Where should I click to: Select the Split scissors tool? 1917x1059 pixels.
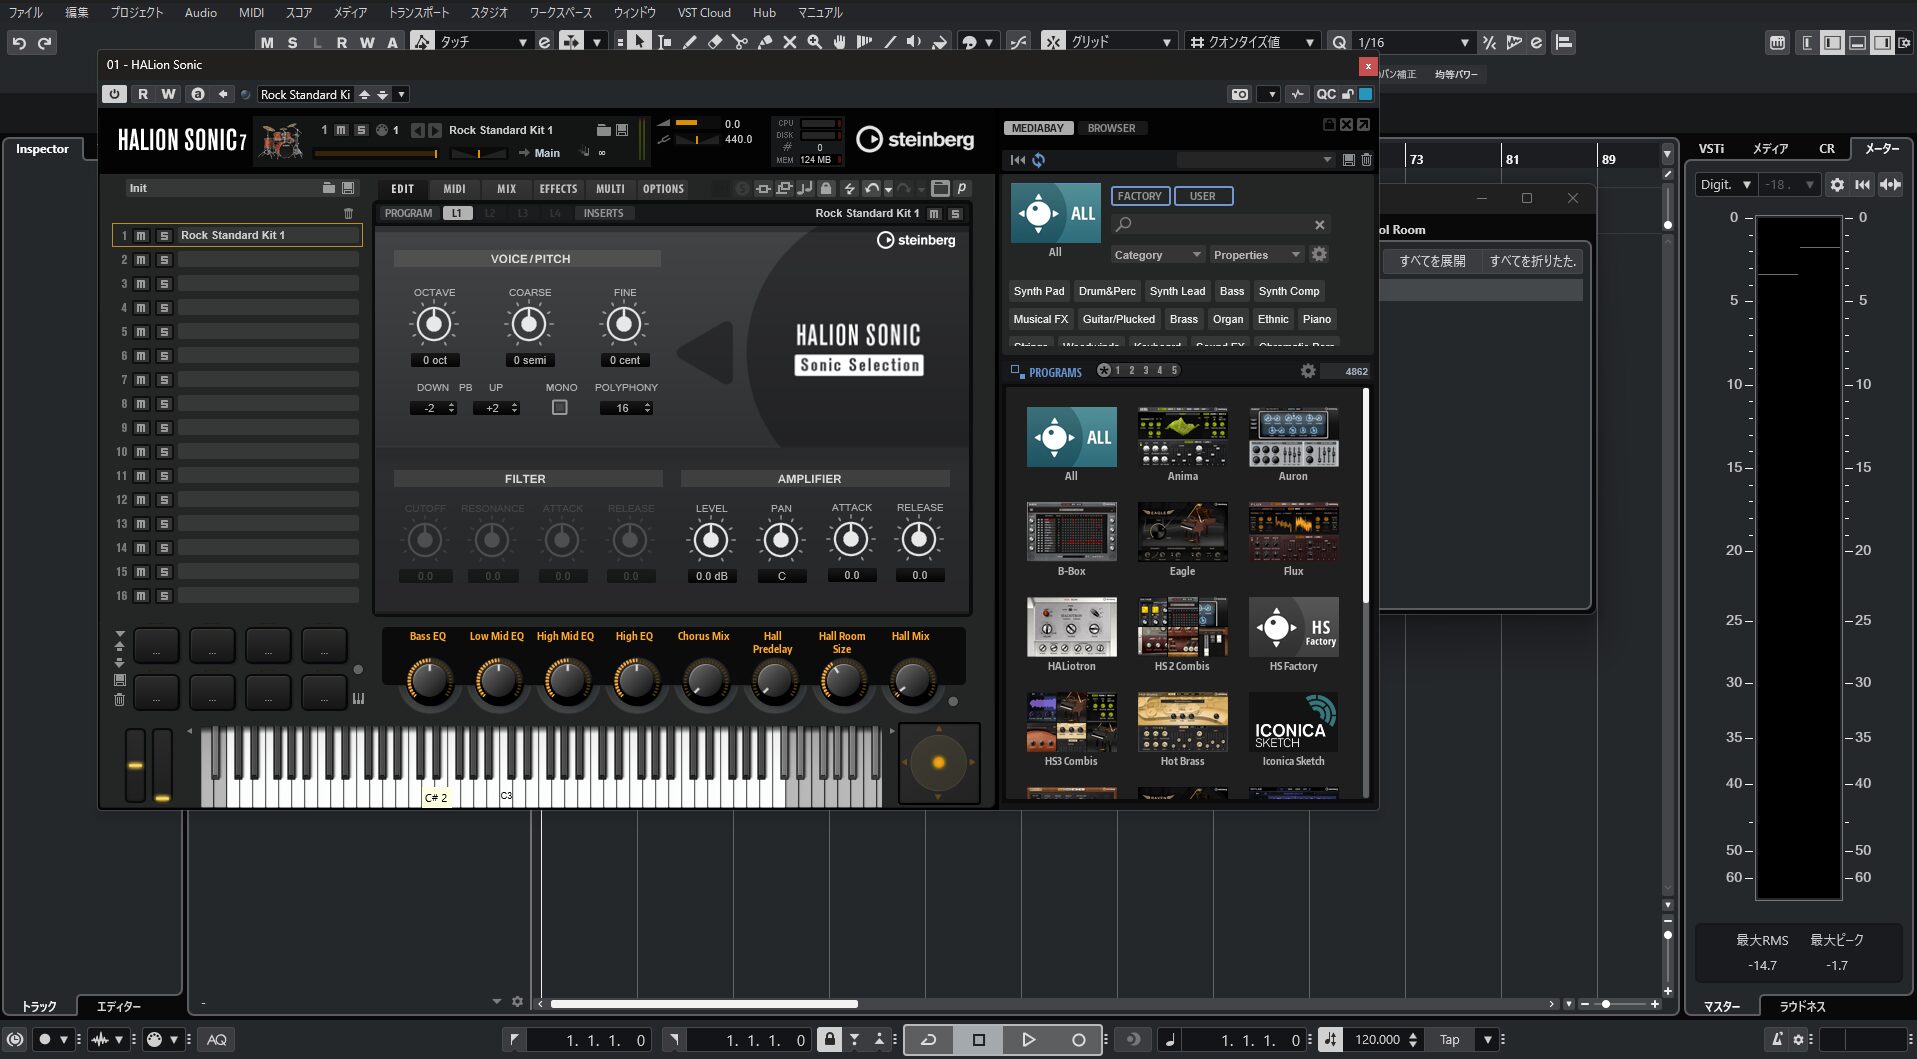740,42
